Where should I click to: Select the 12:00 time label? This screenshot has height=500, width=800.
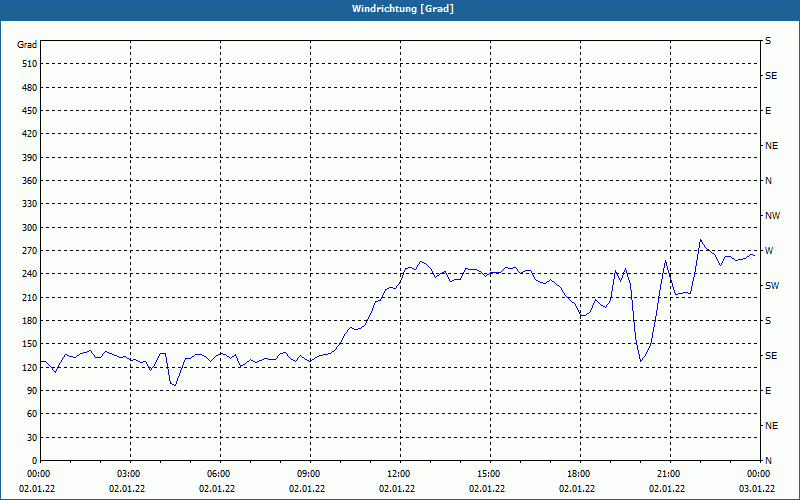[x=400, y=474]
